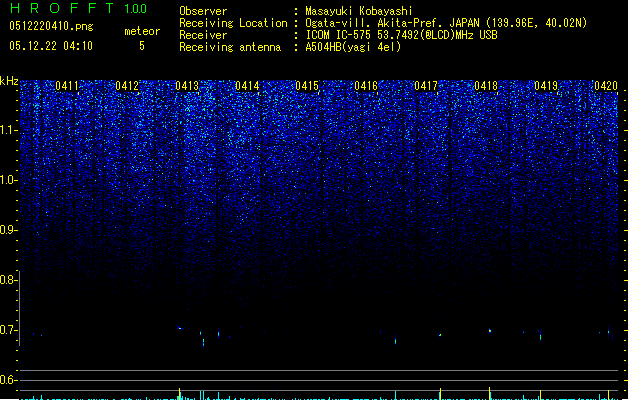
Task: Click the meteor echo below 0418
Action: tap(490, 331)
